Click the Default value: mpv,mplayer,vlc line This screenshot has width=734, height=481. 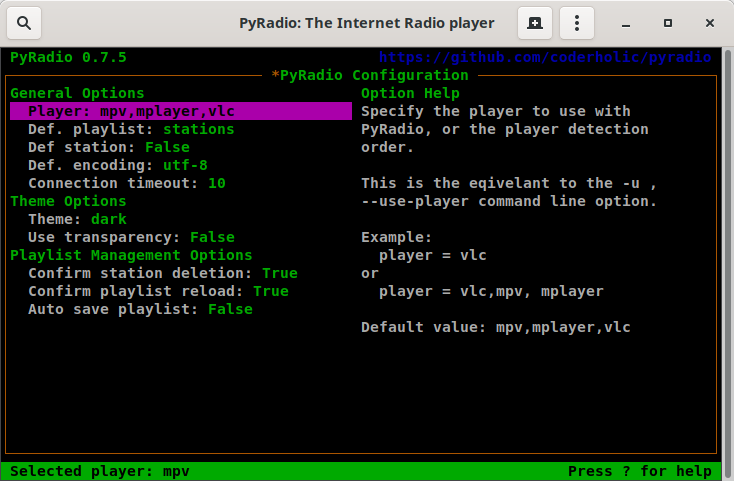tap(496, 327)
